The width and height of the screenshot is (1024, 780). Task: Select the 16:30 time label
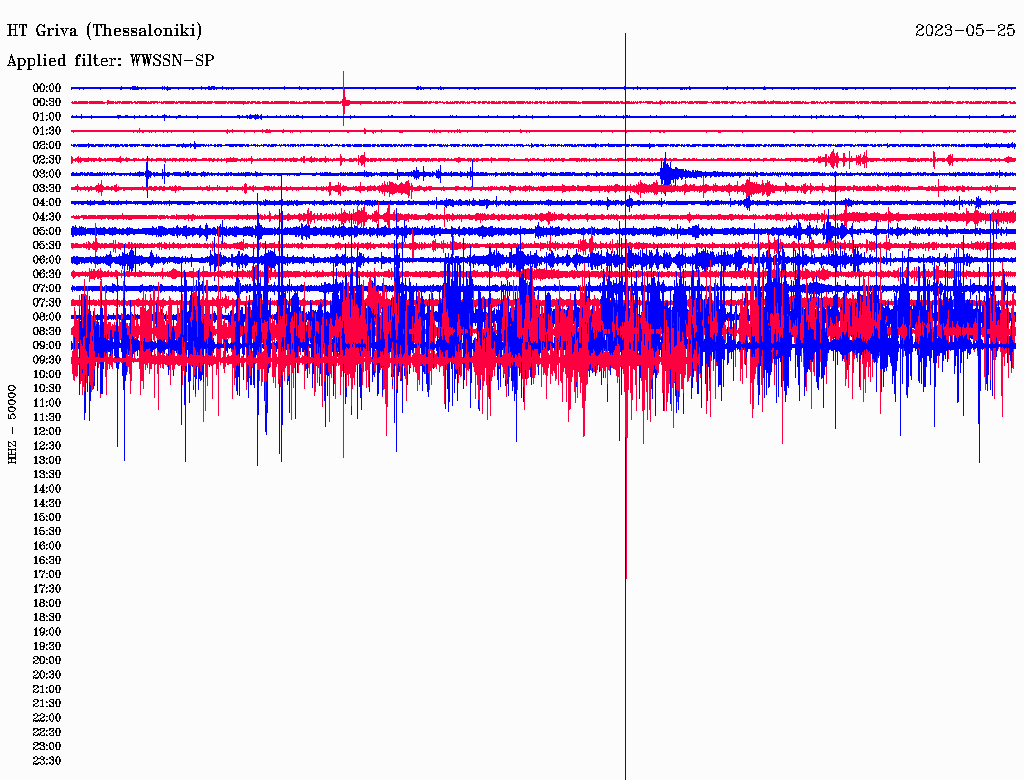pyautogui.click(x=47, y=561)
